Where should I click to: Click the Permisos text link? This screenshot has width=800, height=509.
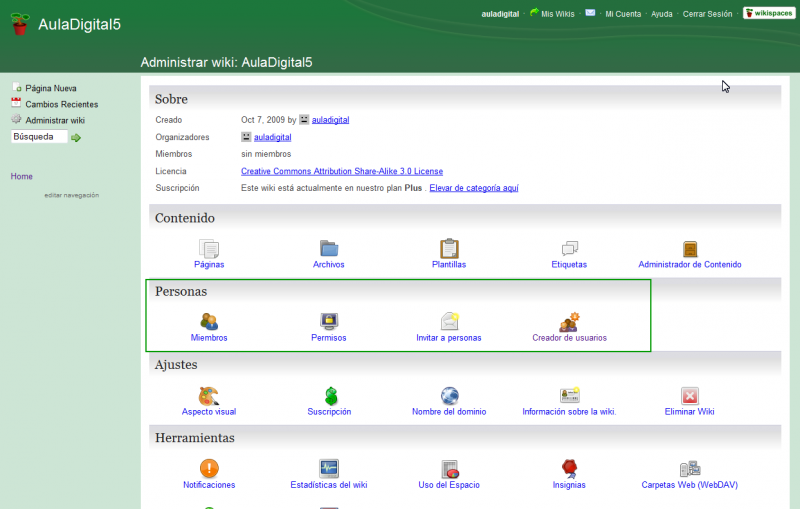click(x=329, y=338)
